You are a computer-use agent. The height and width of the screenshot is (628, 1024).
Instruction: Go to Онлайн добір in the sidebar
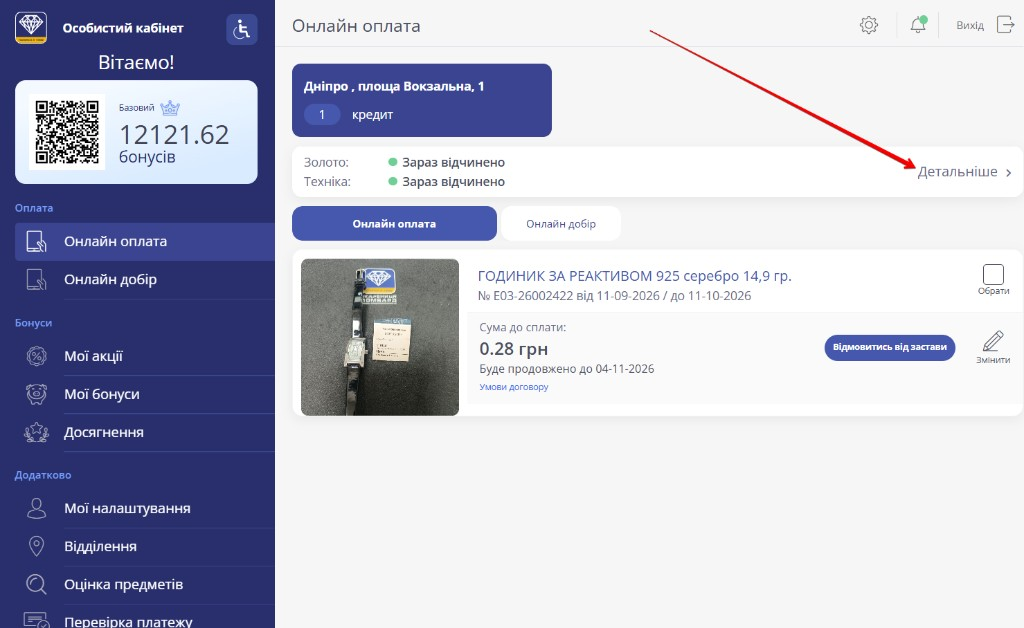pyautogui.click(x=144, y=279)
